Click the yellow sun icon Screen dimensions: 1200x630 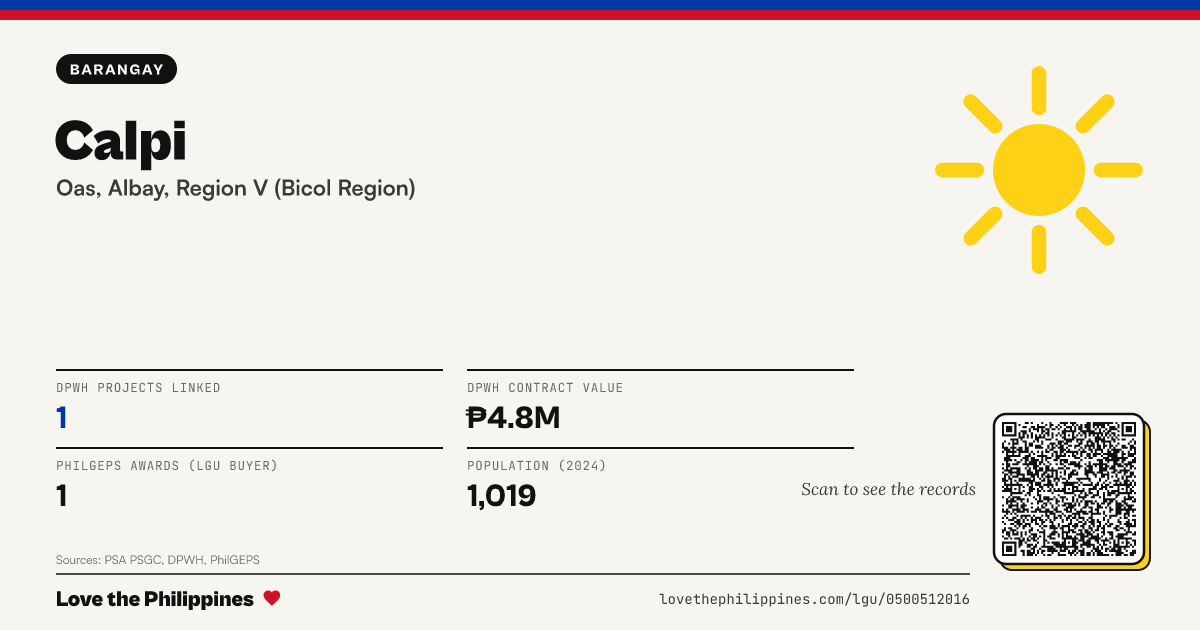click(1039, 170)
